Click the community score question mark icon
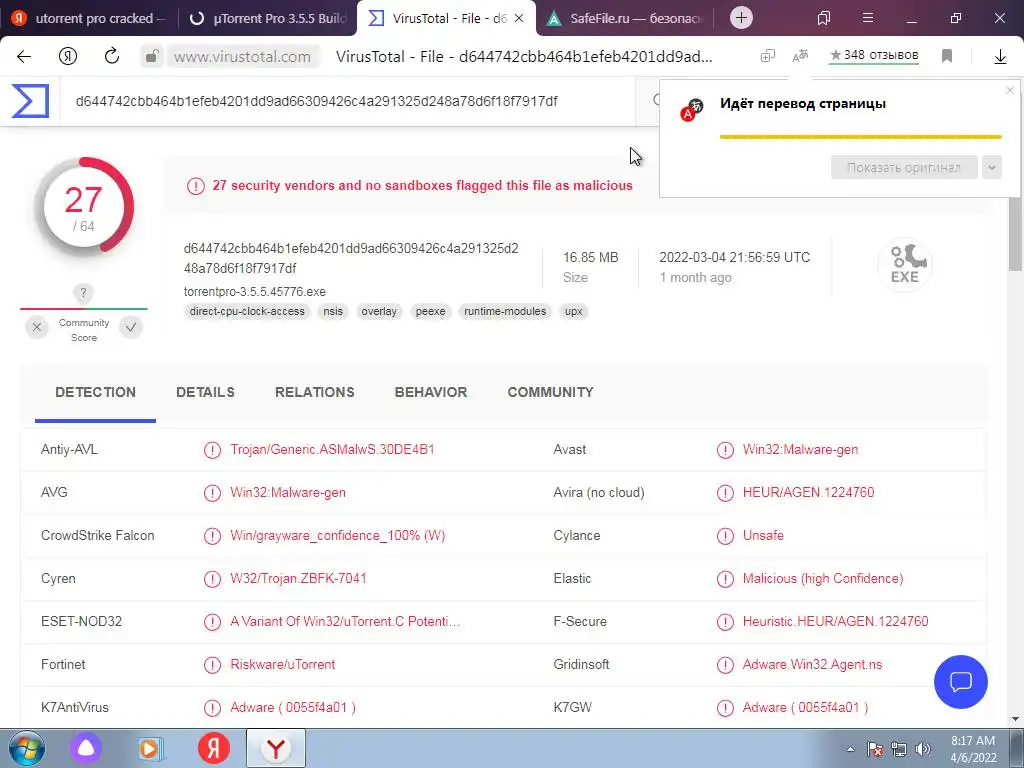The width and height of the screenshot is (1024, 768). (x=83, y=293)
